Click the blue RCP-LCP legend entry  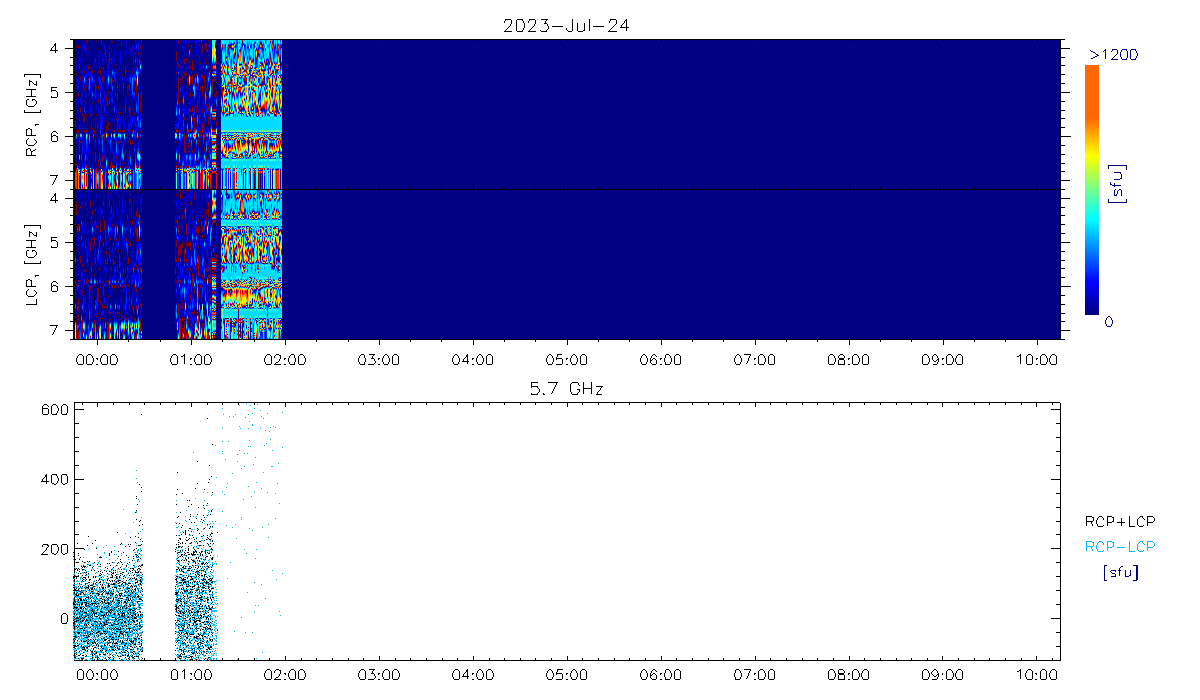click(x=1119, y=547)
